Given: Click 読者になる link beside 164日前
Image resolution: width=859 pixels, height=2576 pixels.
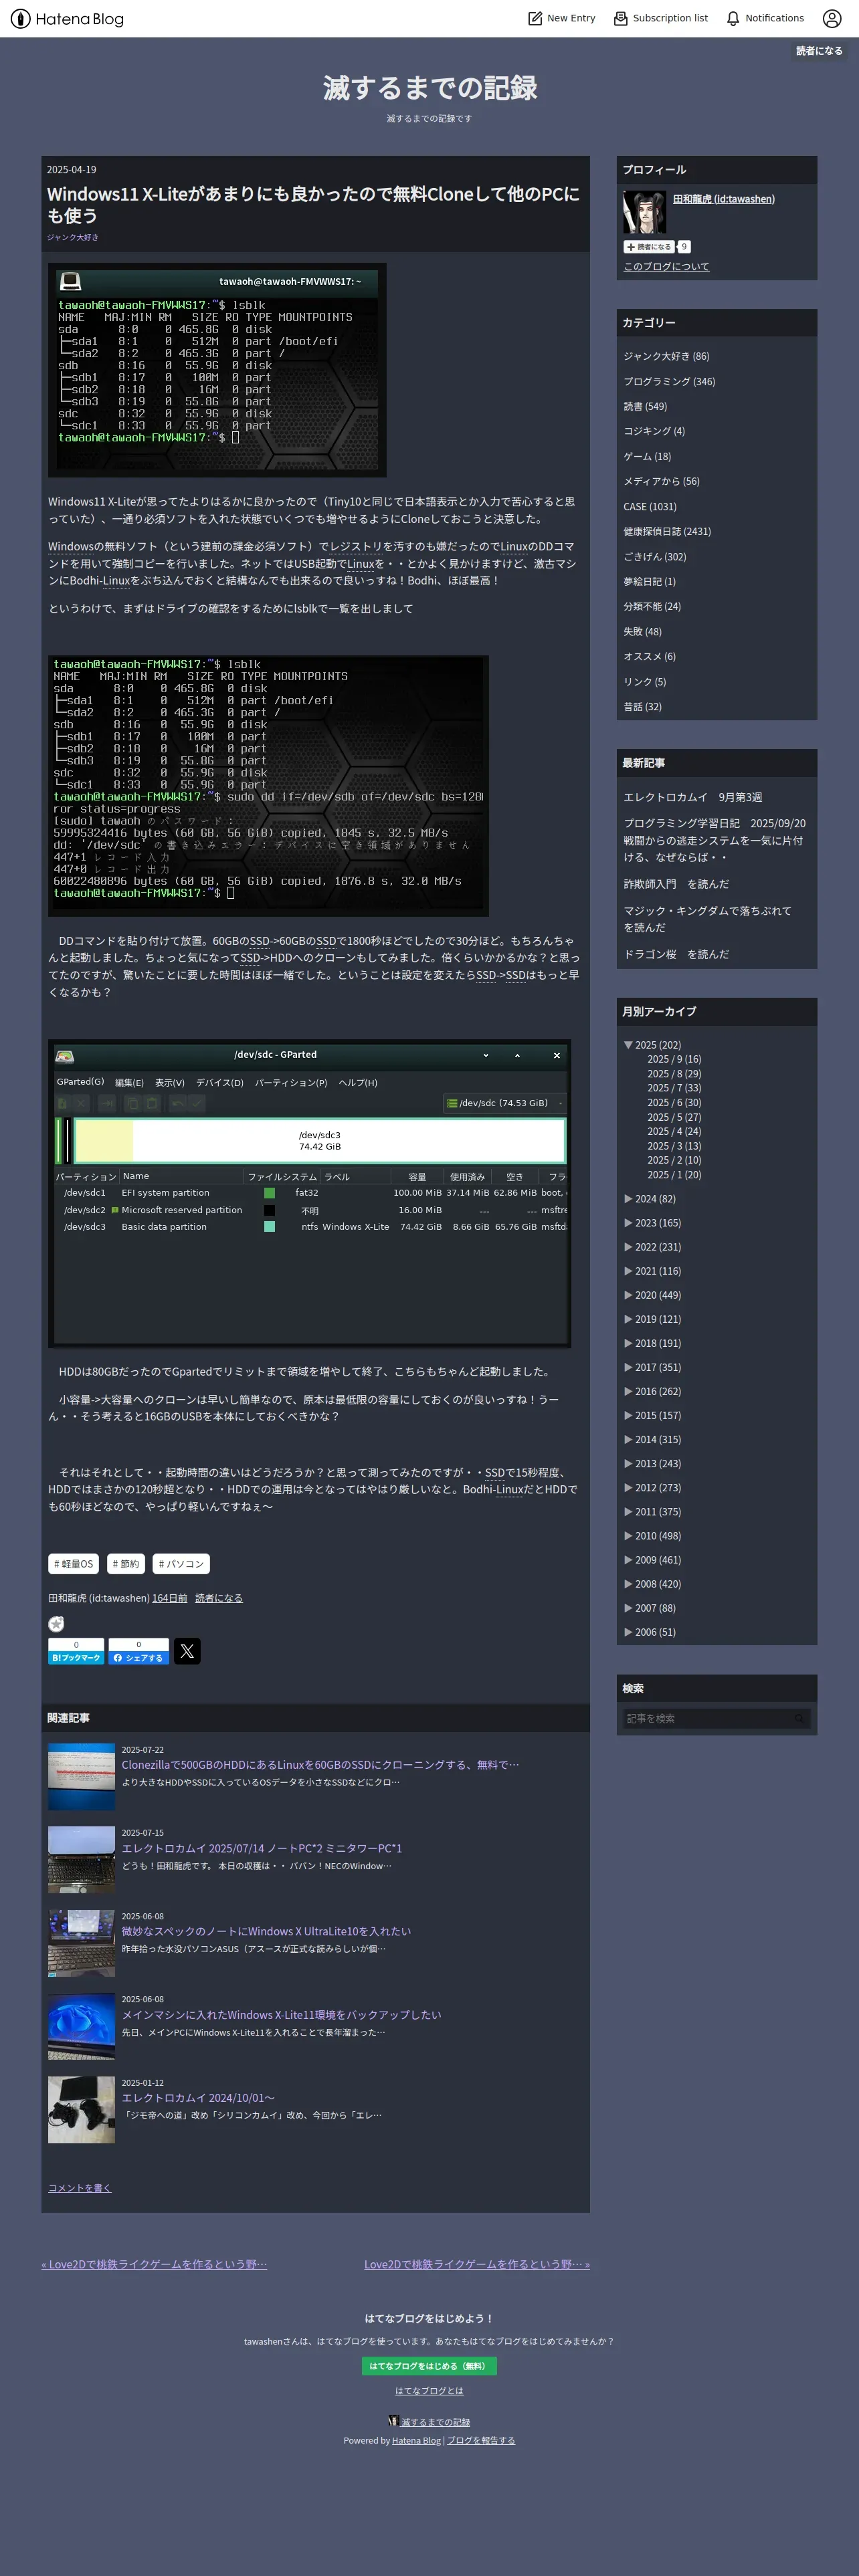Looking at the screenshot, I should (219, 1598).
